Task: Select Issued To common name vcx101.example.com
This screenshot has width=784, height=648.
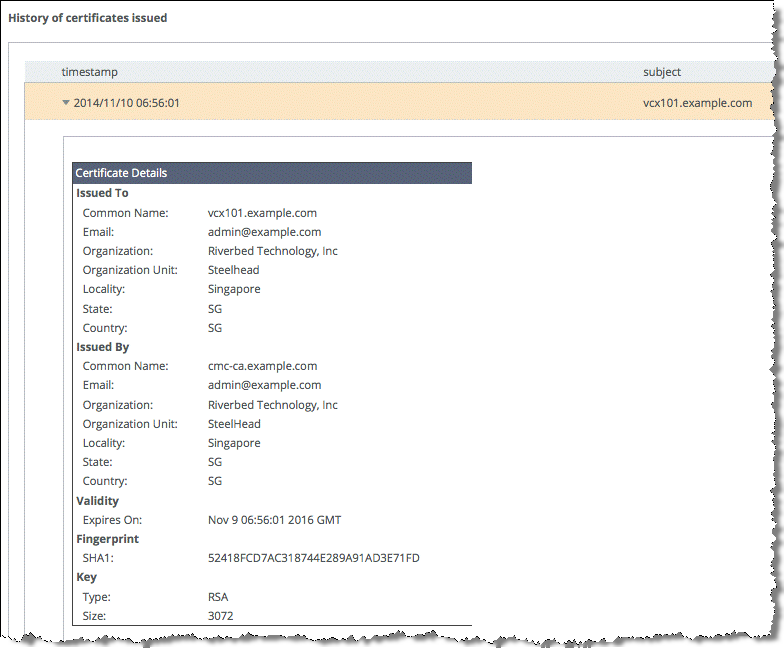Action: point(262,213)
